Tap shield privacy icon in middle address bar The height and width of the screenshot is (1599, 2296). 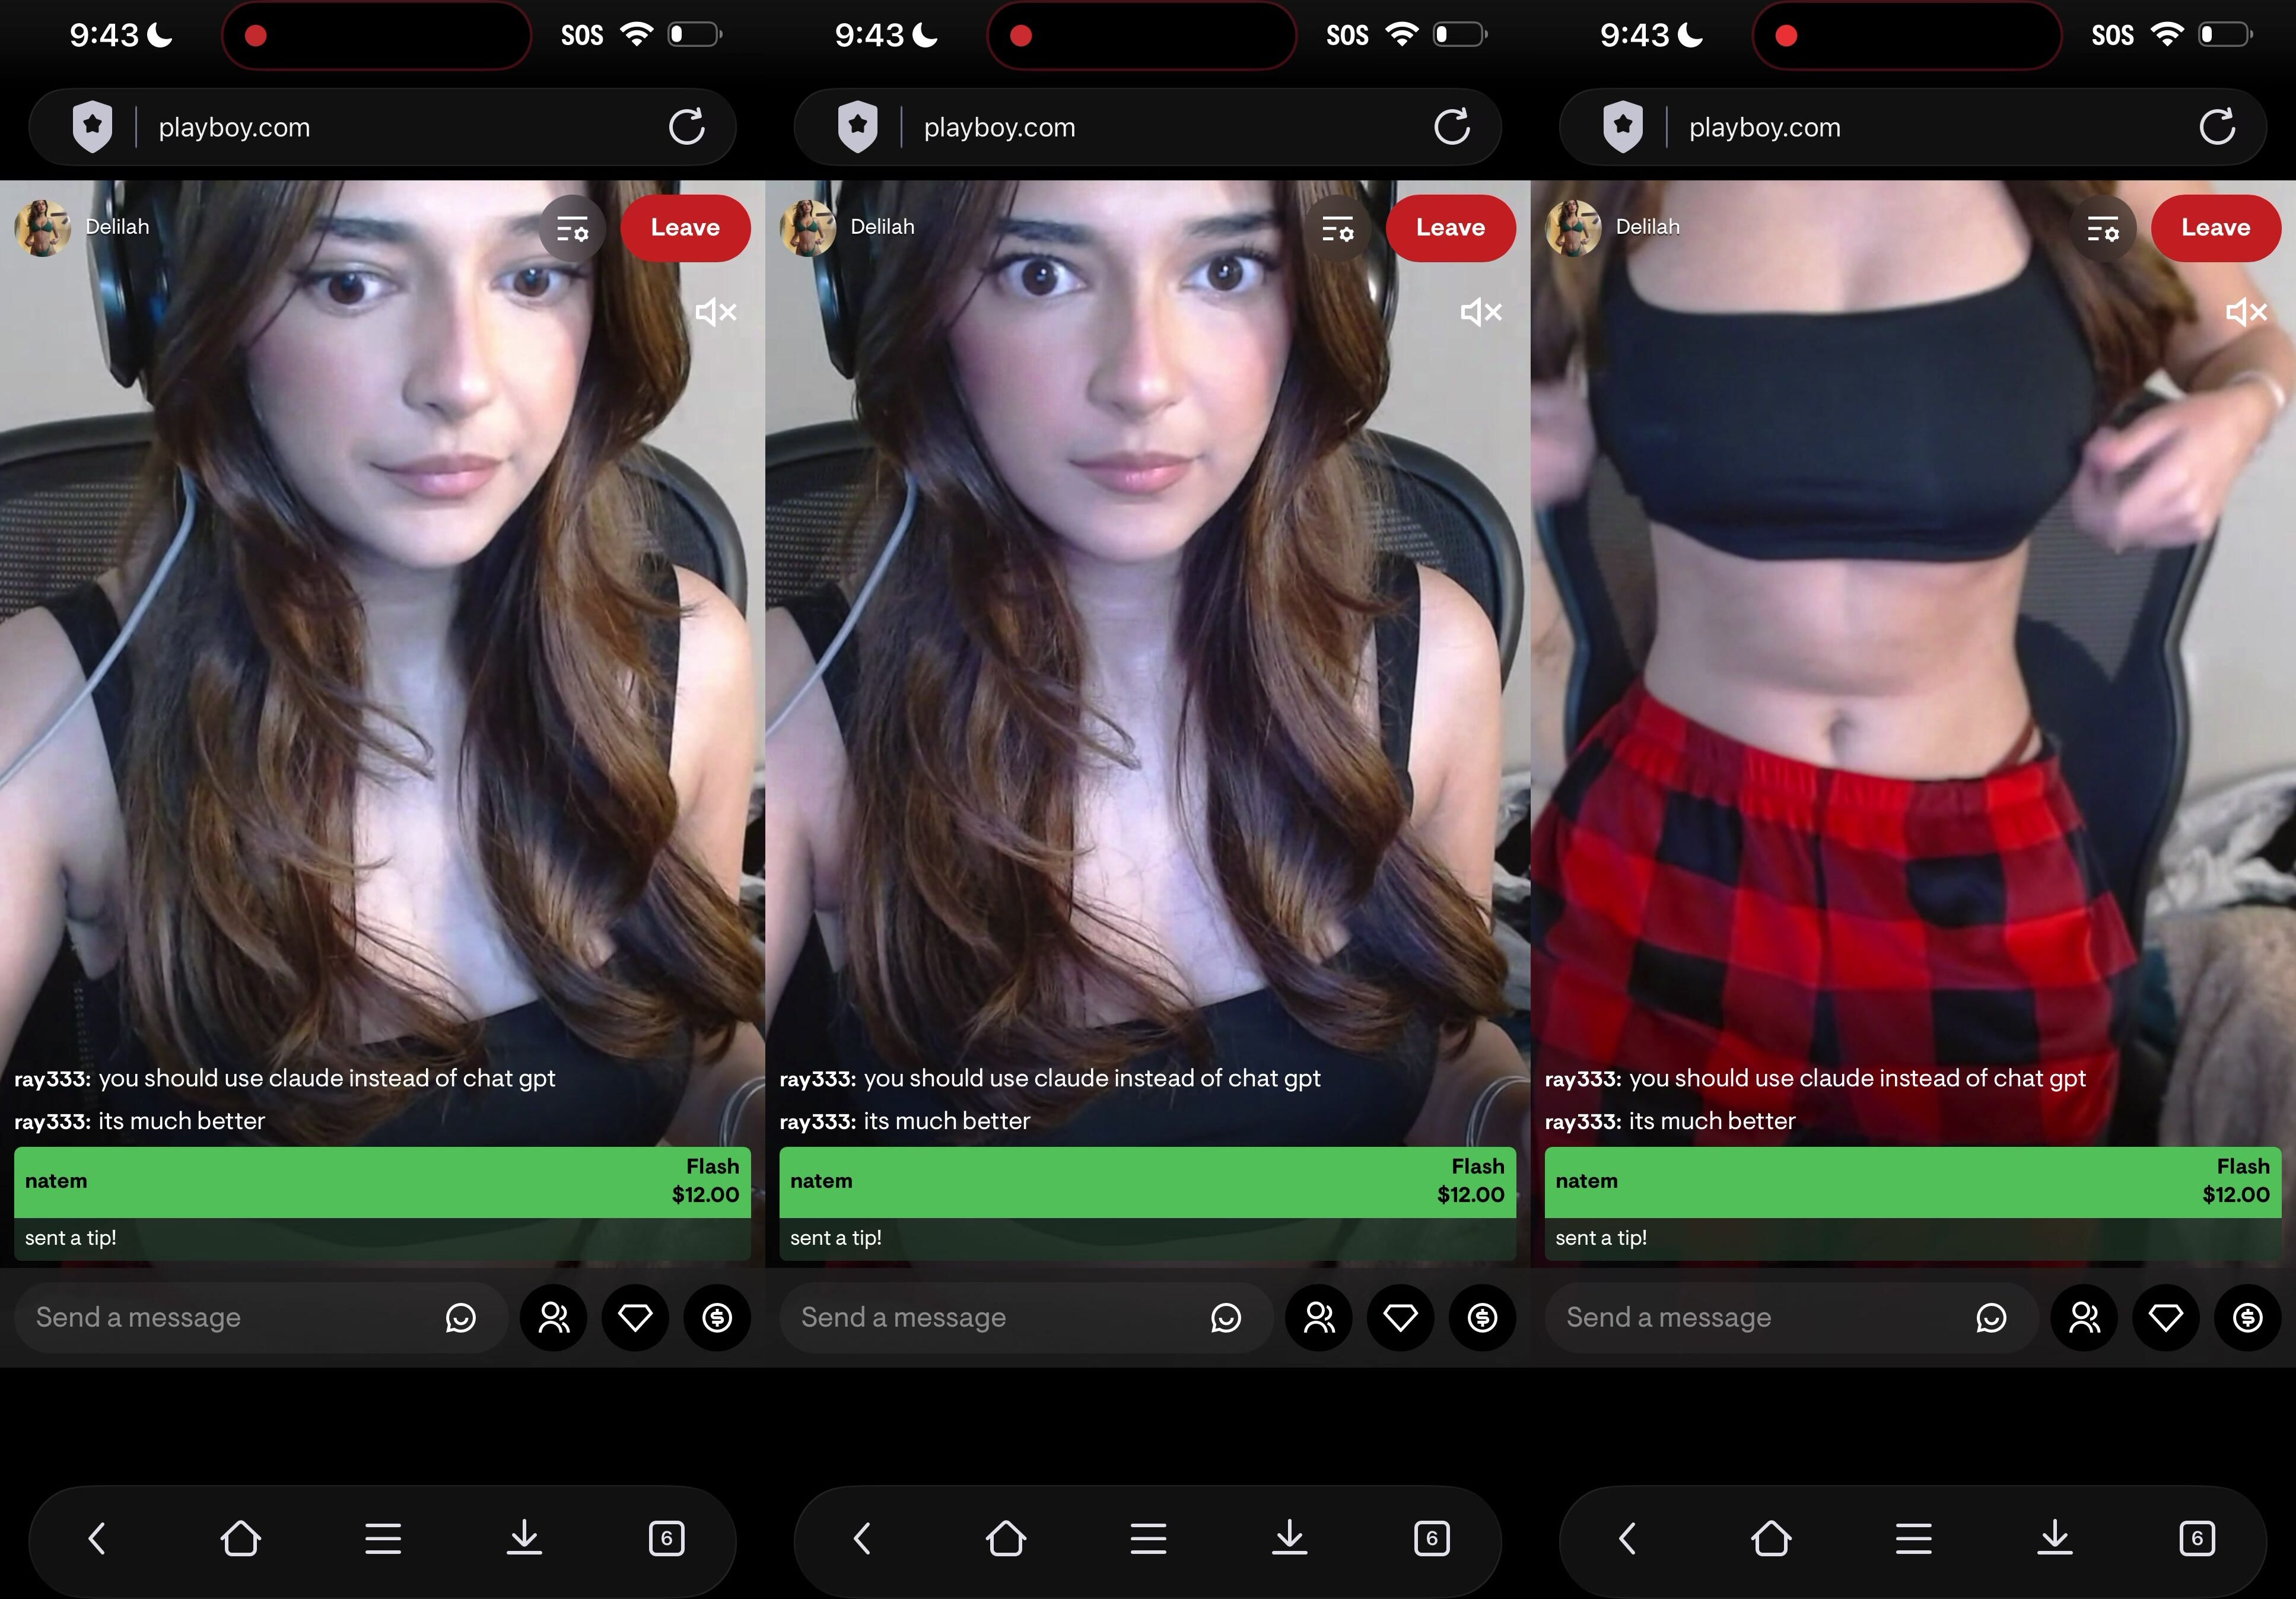point(857,127)
